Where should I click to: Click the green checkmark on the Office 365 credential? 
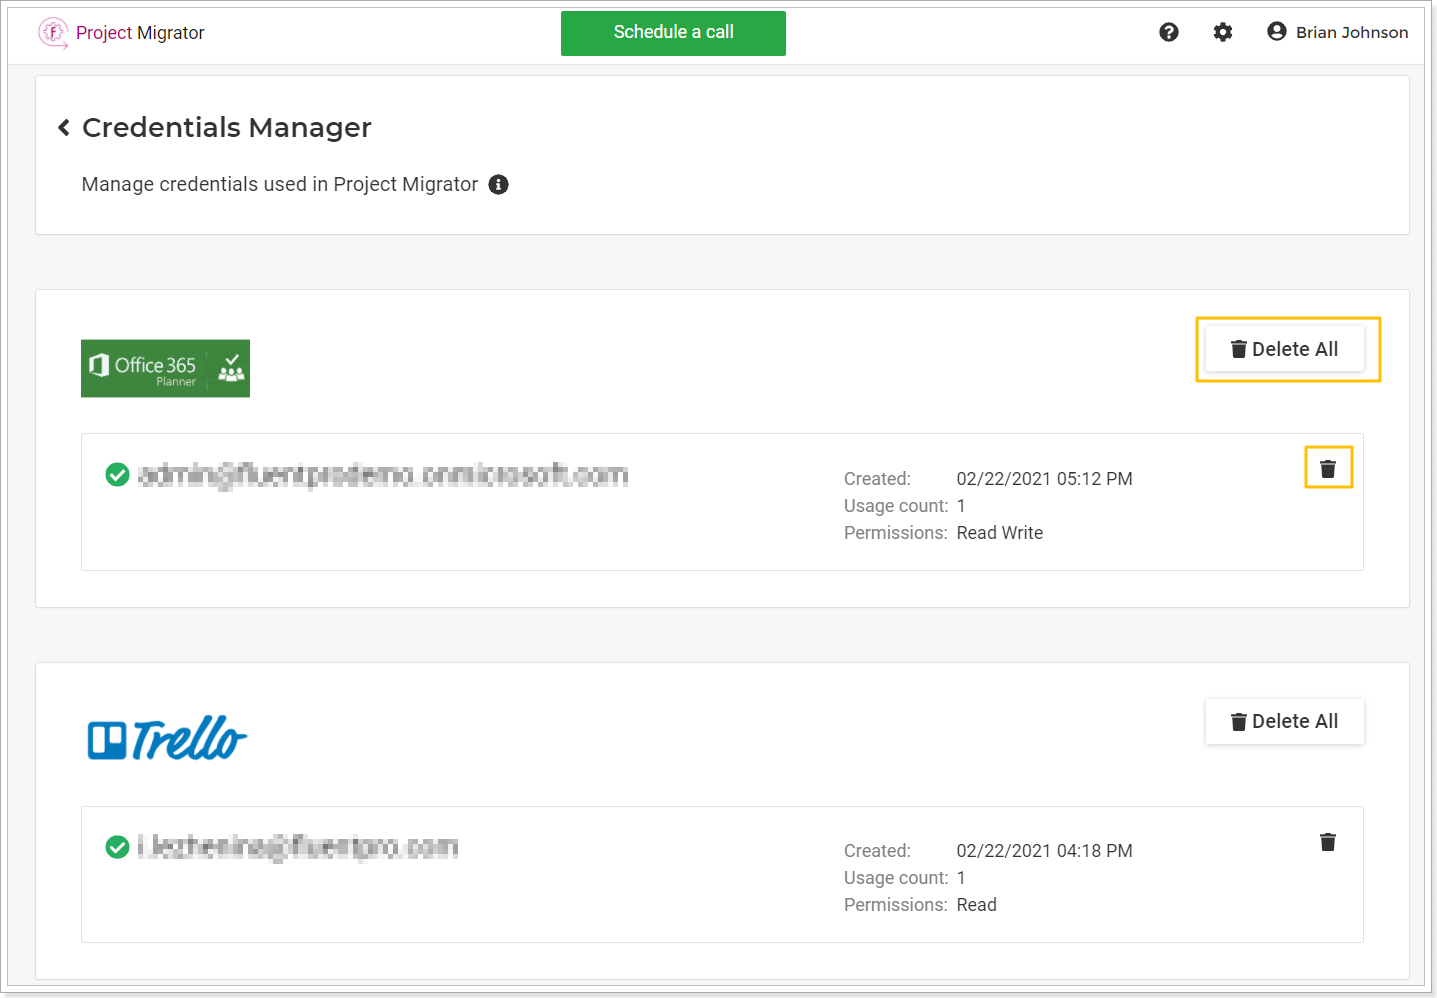coord(117,475)
